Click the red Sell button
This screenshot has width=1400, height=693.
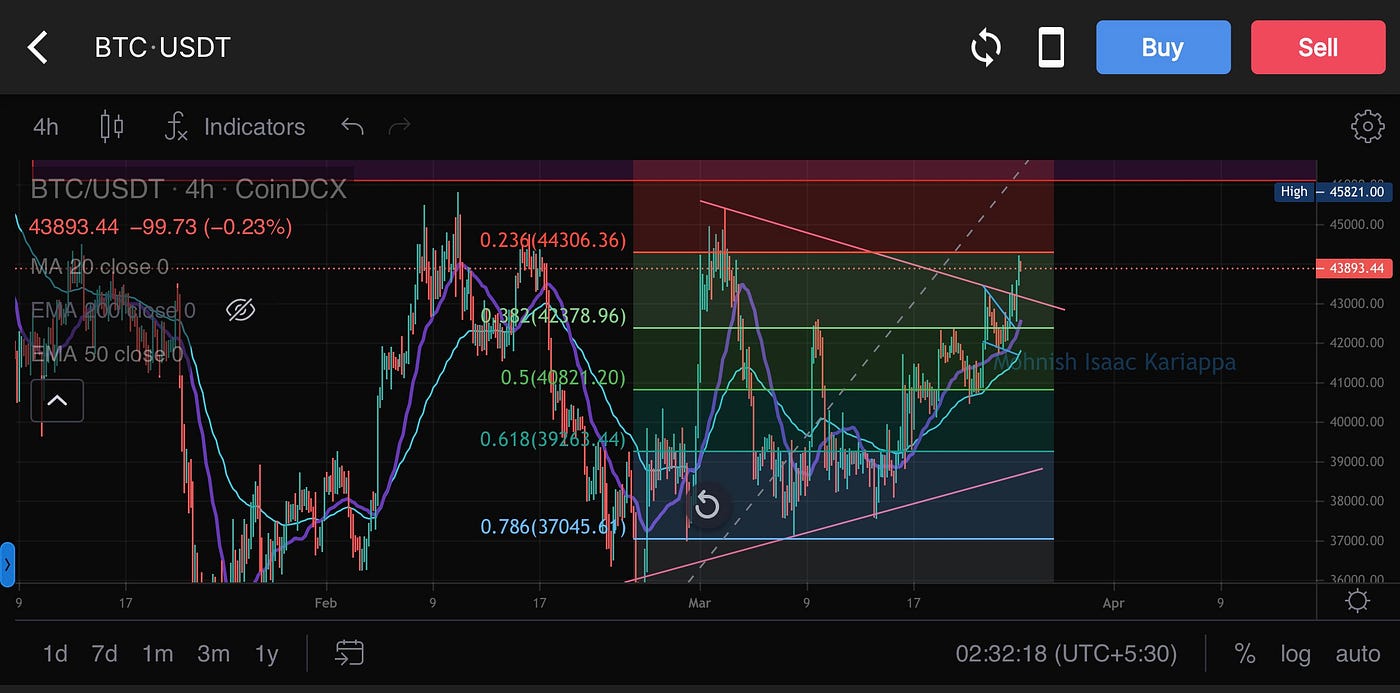[1318, 47]
